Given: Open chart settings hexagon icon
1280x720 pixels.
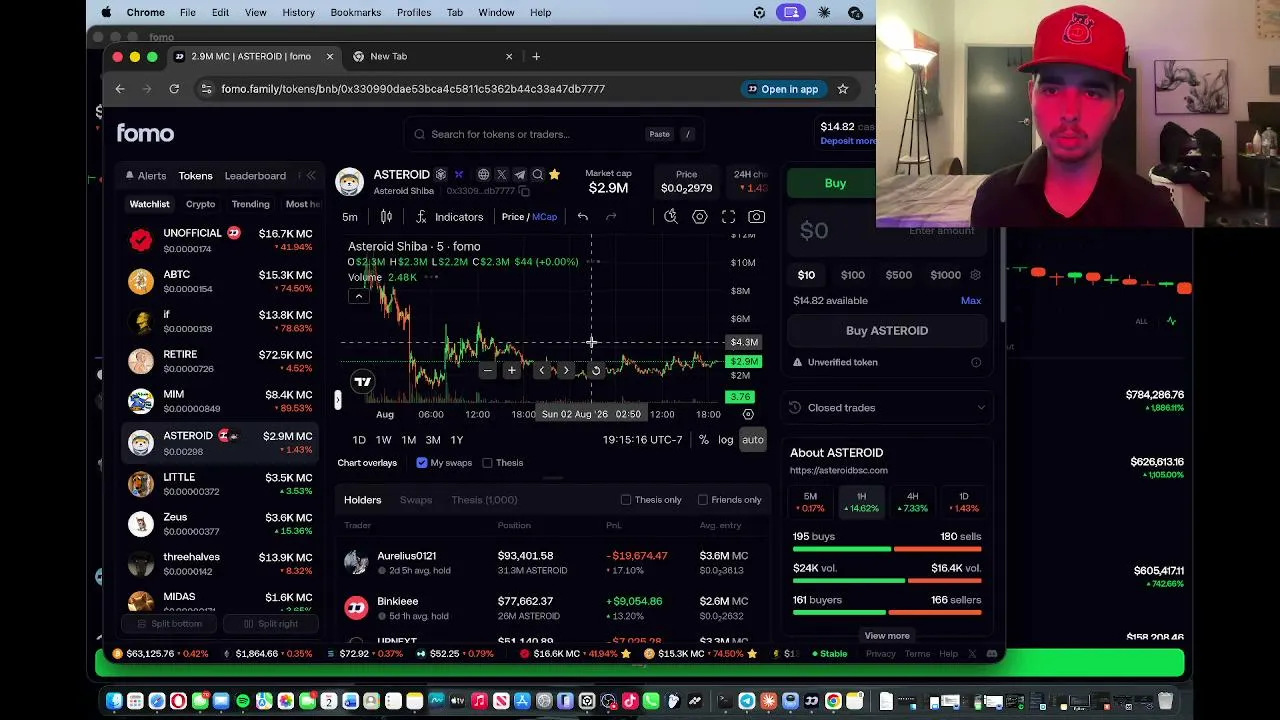Looking at the screenshot, I should point(700,217).
